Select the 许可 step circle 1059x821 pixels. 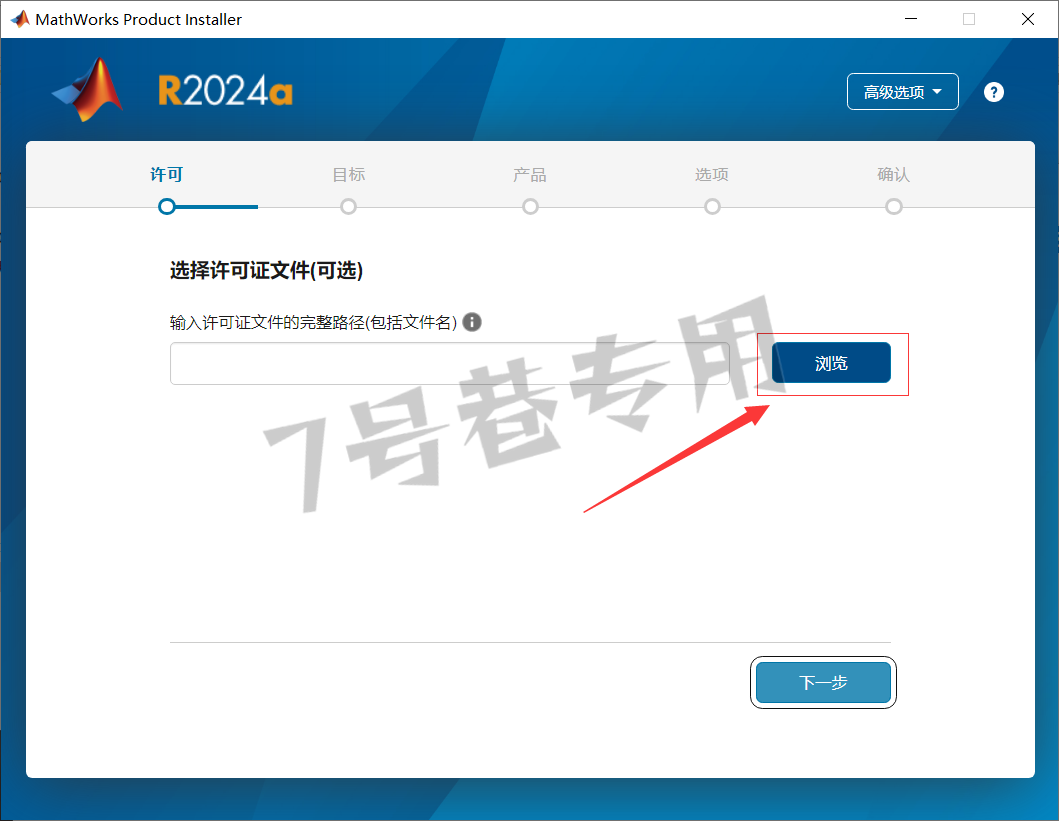(x=167, y=207)
